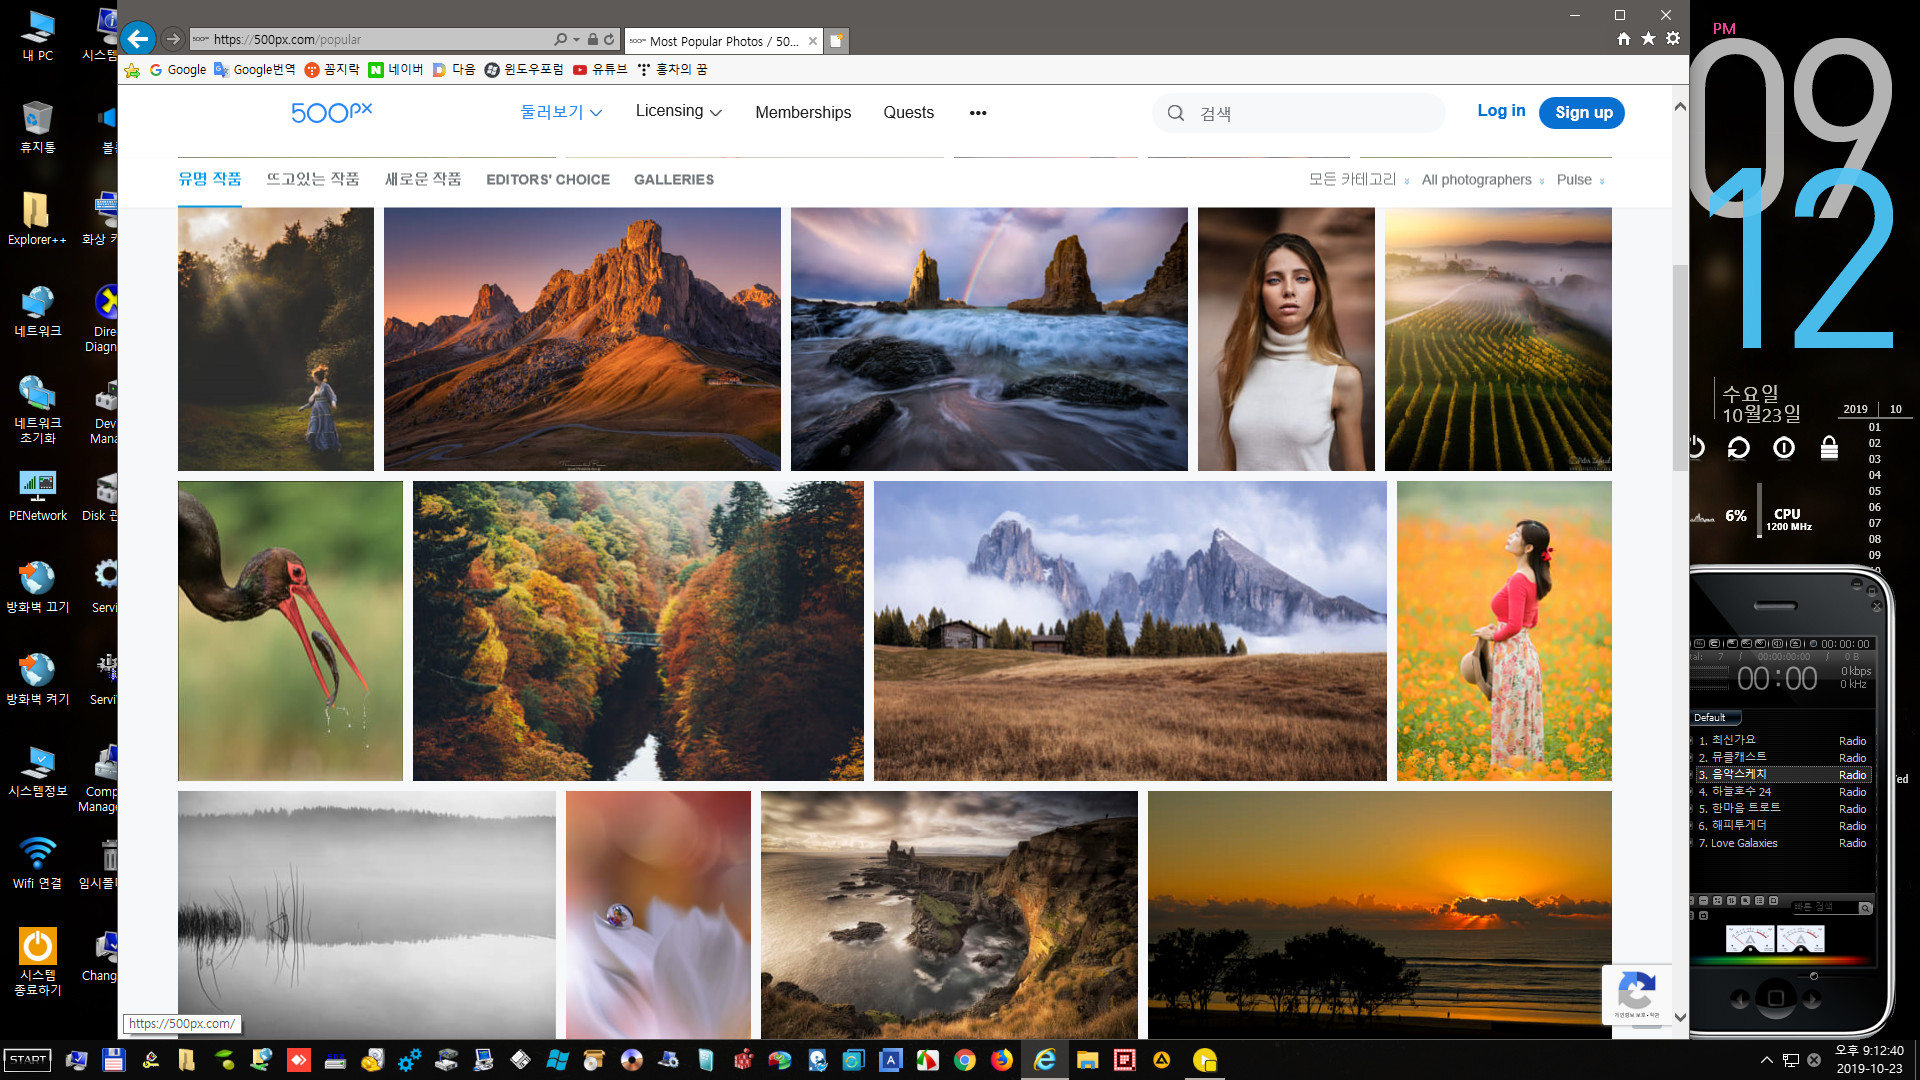Click the browser forward arrow button
Viewport: 1920px width, 1080px height.
coord(173,39)
